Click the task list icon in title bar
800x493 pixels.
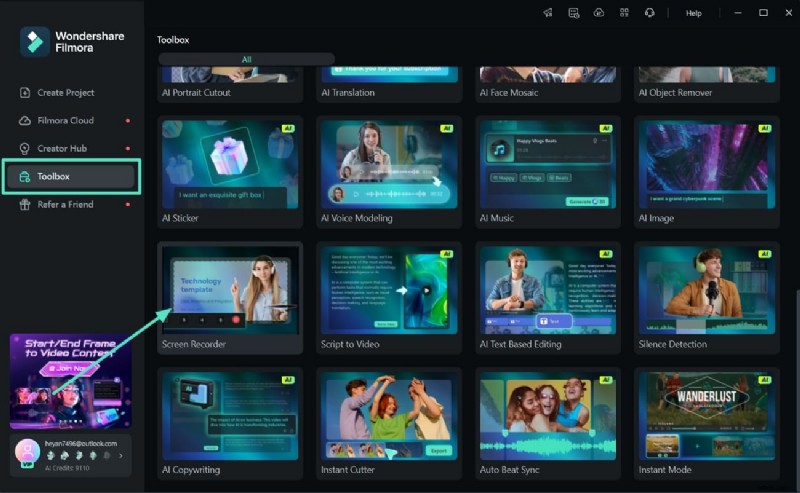click(x=573, y=13)
